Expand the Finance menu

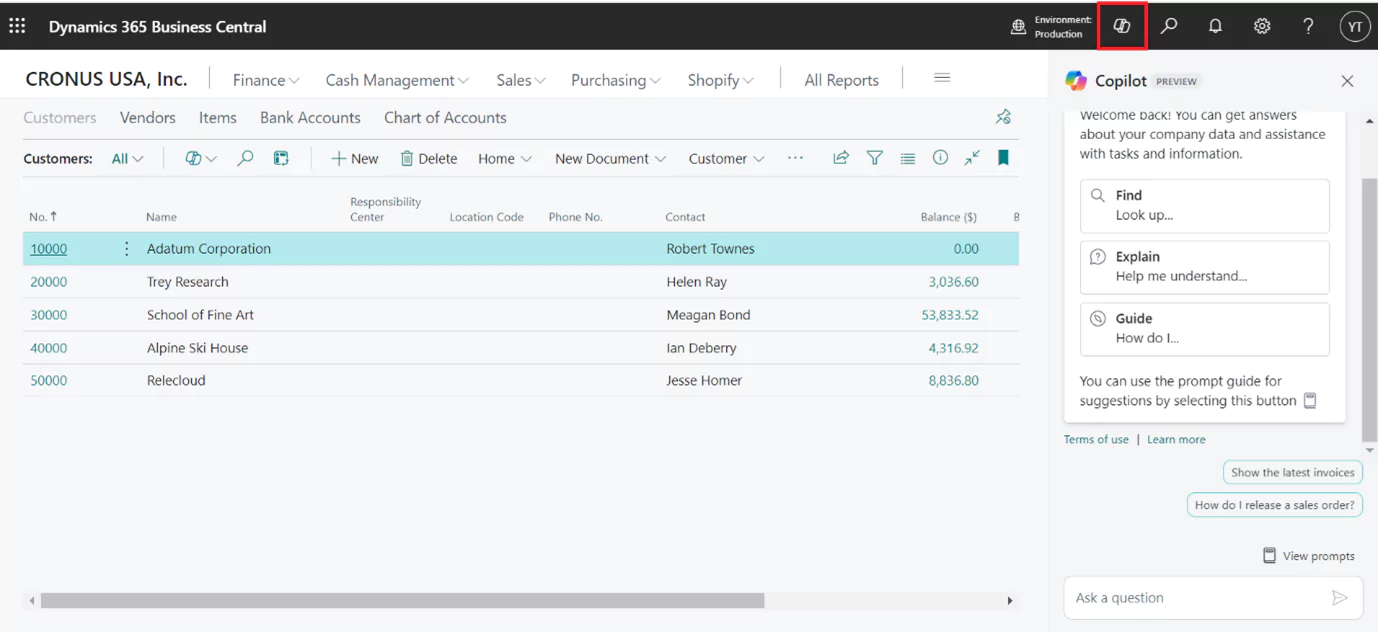pyautogui.click(x=266, y=80)
